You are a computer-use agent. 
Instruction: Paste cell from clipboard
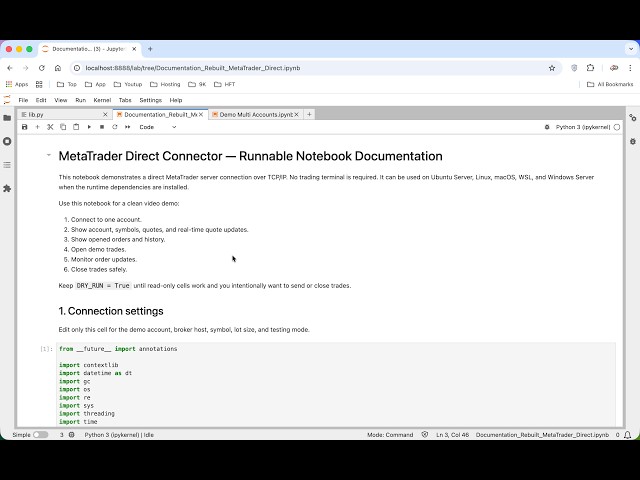(x=76, y=127)
